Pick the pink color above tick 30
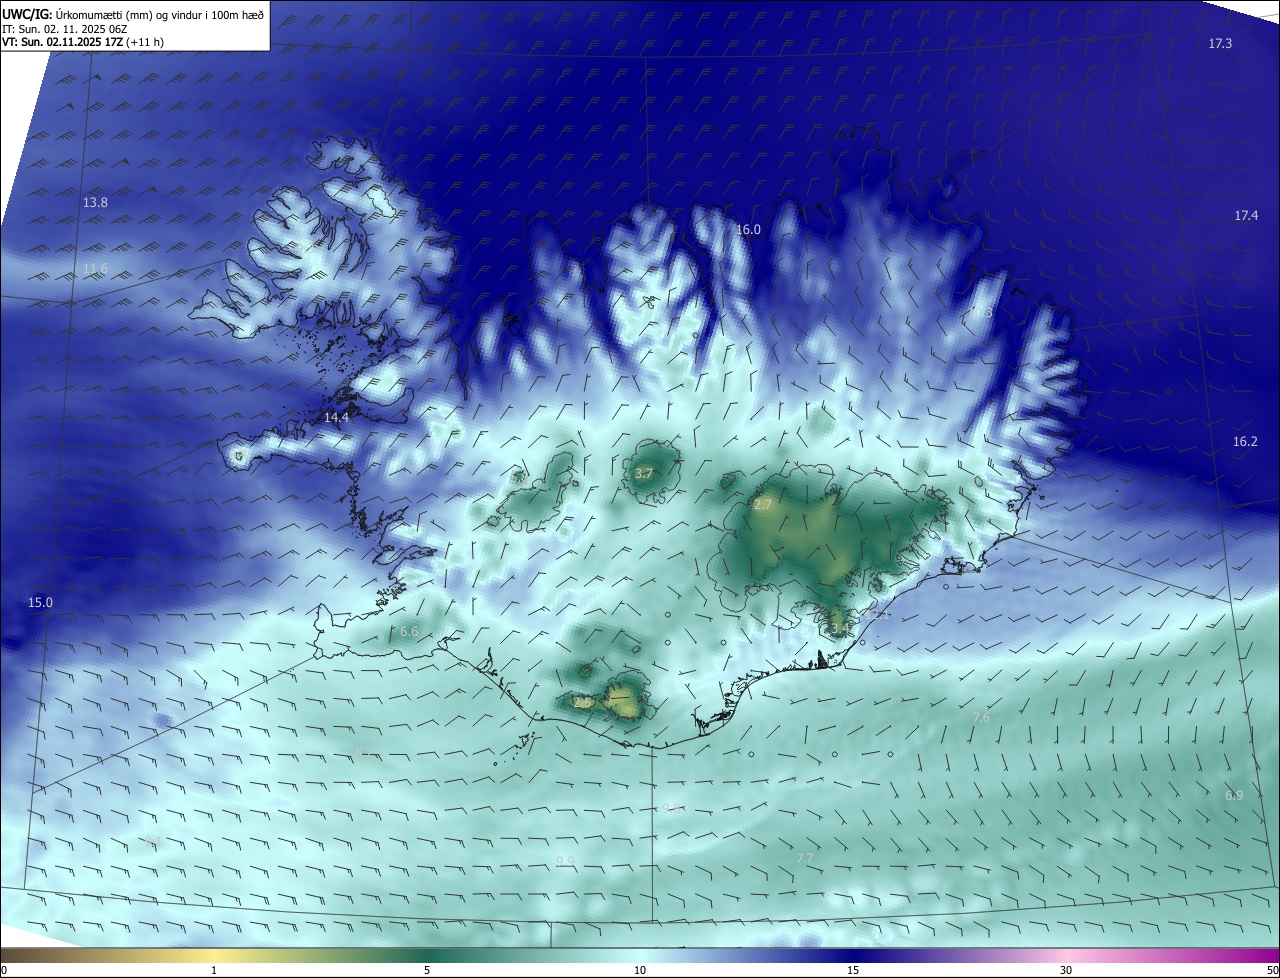1280x978 pixels. click(x=1066, y=955)
